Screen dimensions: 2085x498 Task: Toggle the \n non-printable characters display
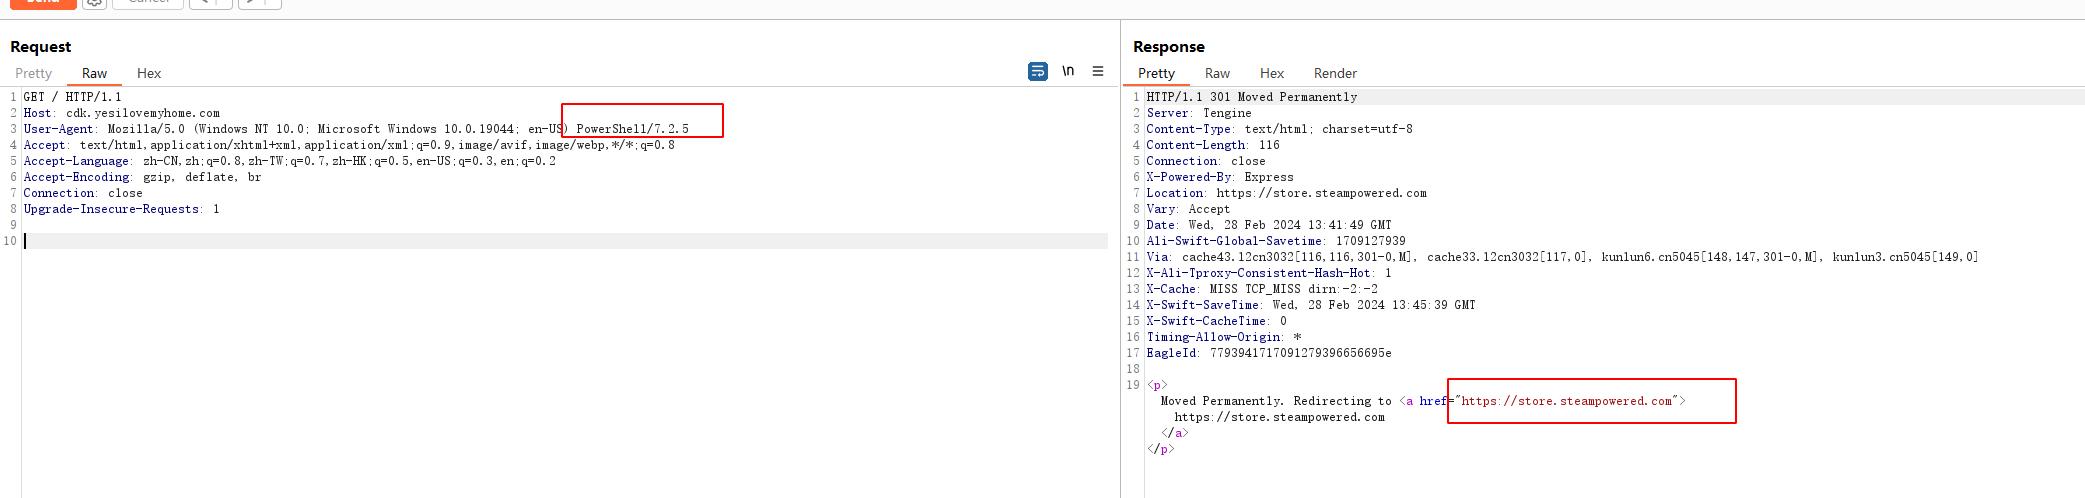tap(1068, 71)
